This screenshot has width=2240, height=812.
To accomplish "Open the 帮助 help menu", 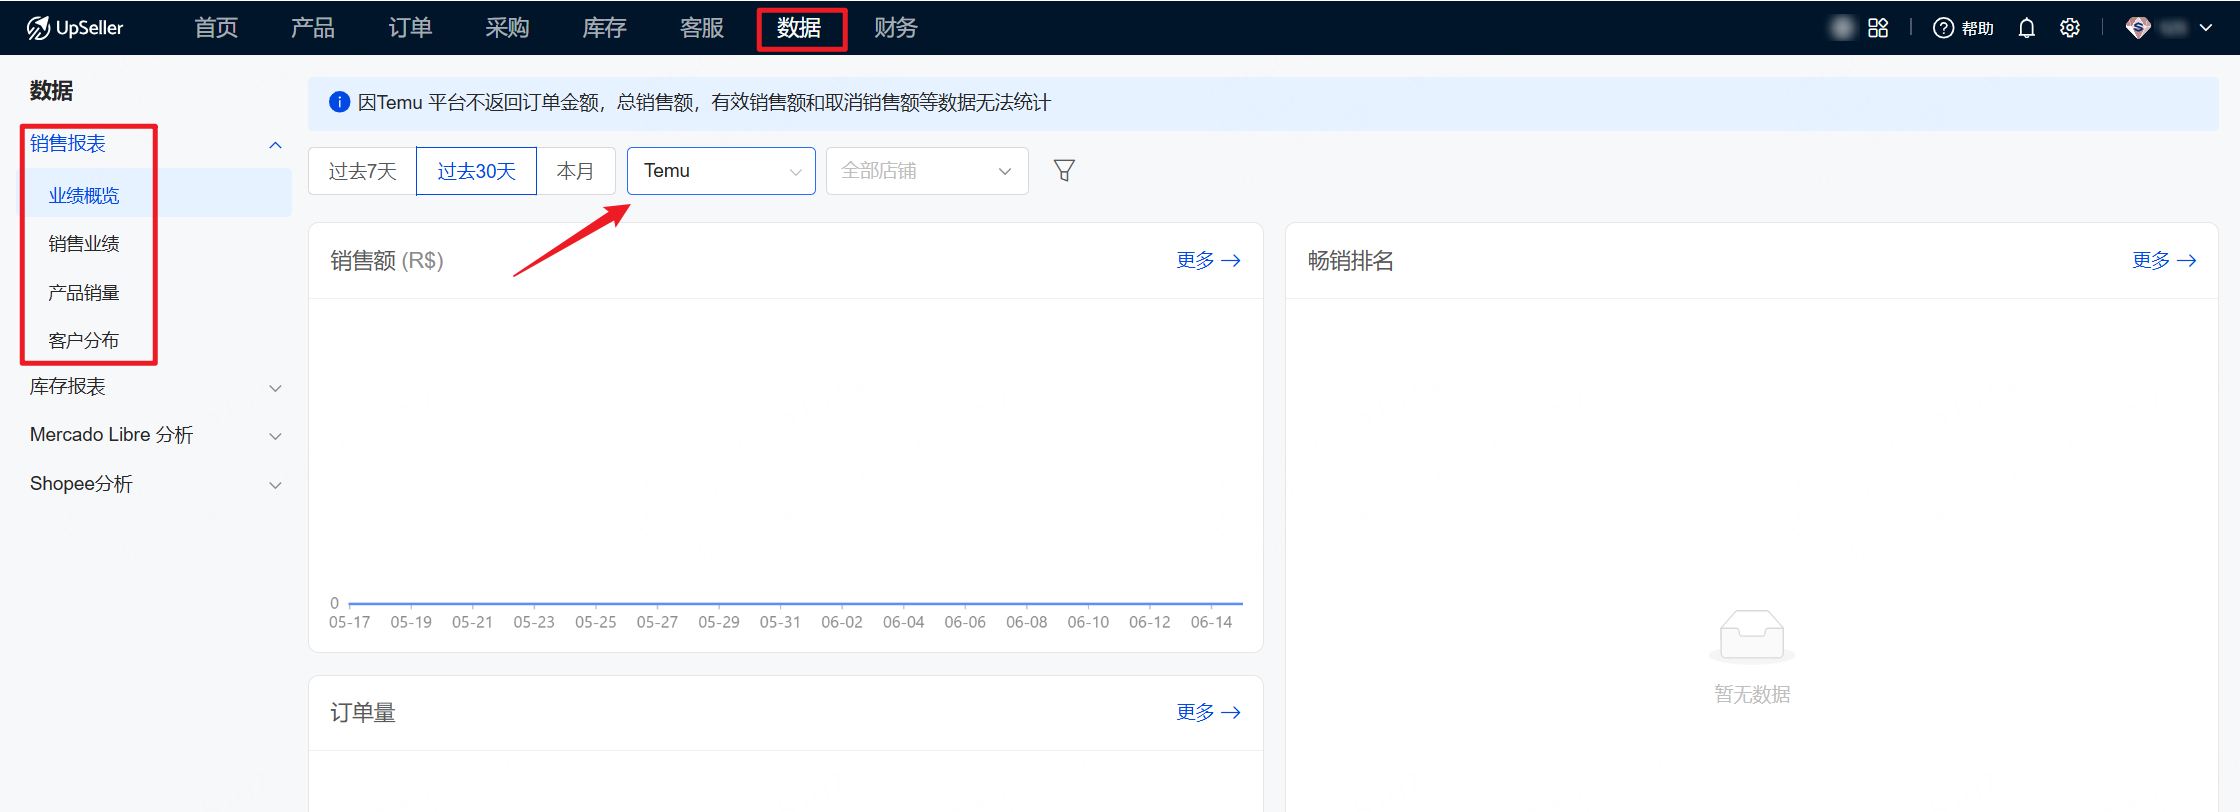I will pyautogui.click(x=1963, y=28).
